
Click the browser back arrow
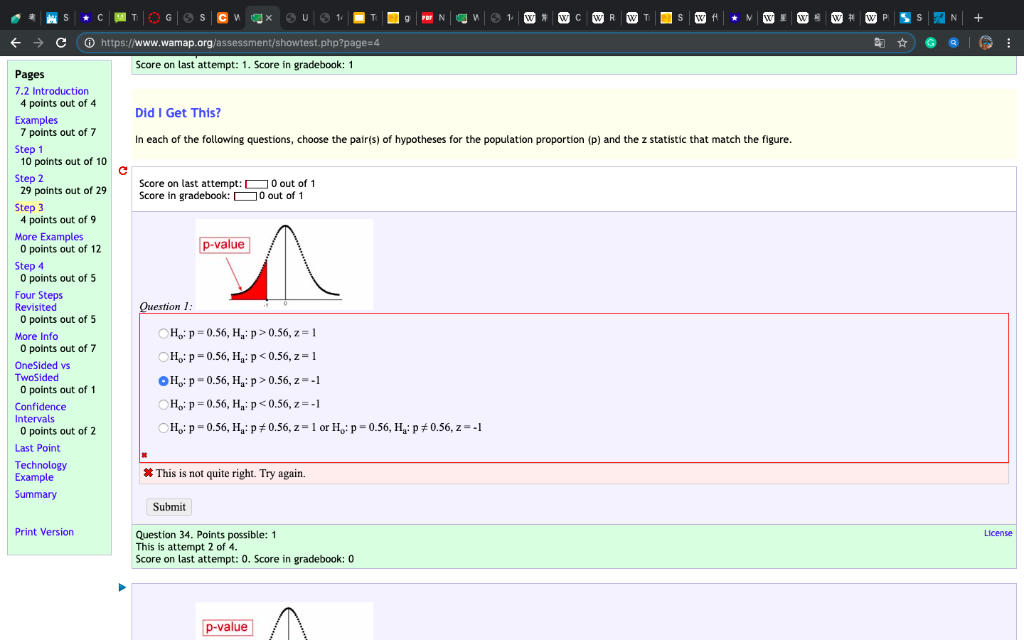(x=15, y=42)
